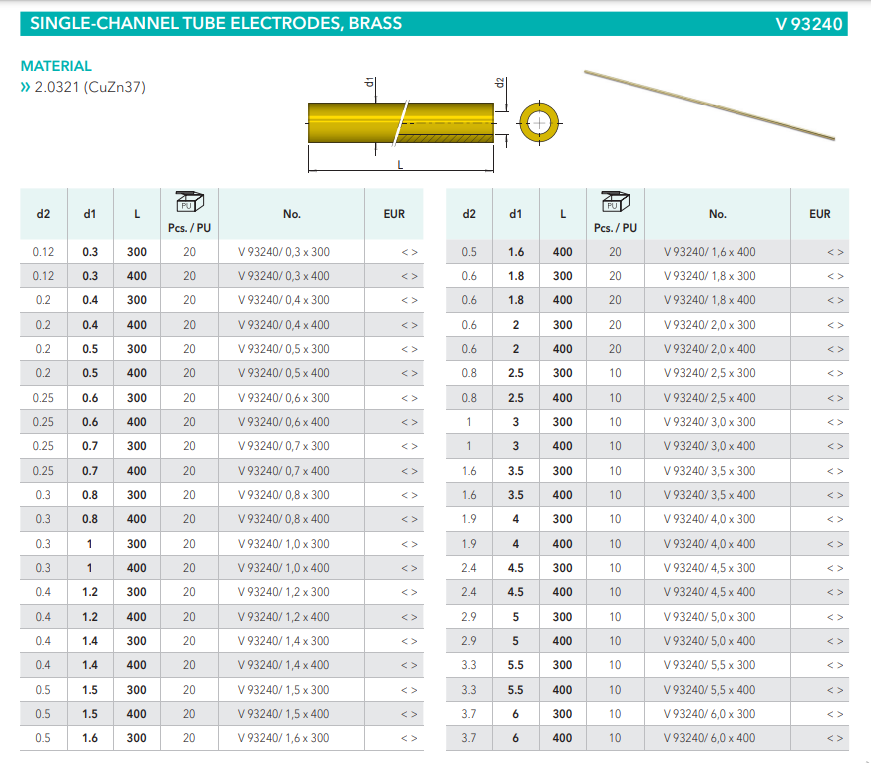The height and width of the screenshot is (763, 871).
Task: Click price placeholder for V 93240/ 4,0 x 300
Action: (835, 519)
